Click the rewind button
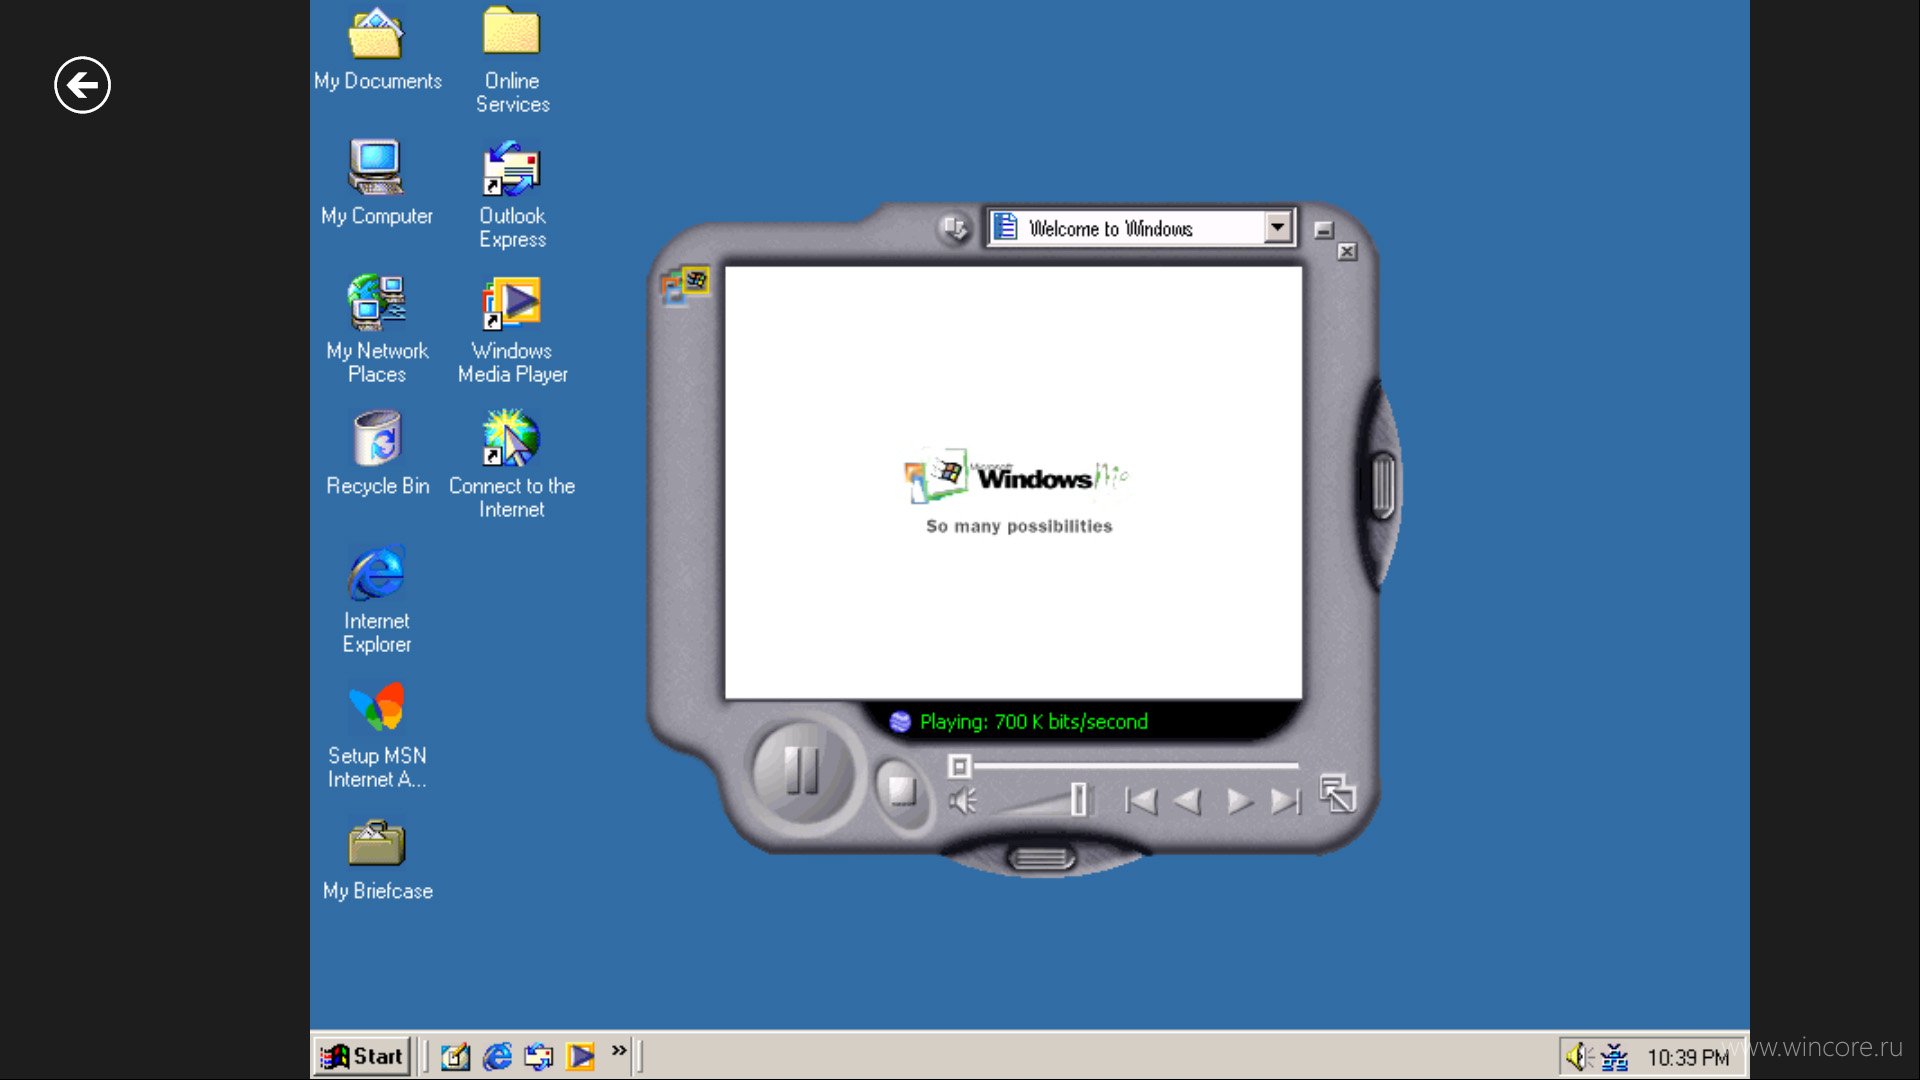Viewport: 1920px width, 1080px height. coord(1187,801)
